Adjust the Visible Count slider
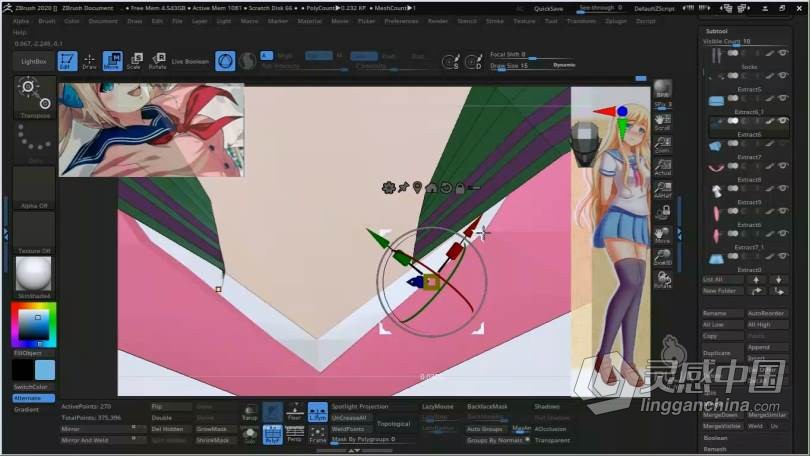 coord(744,42)
